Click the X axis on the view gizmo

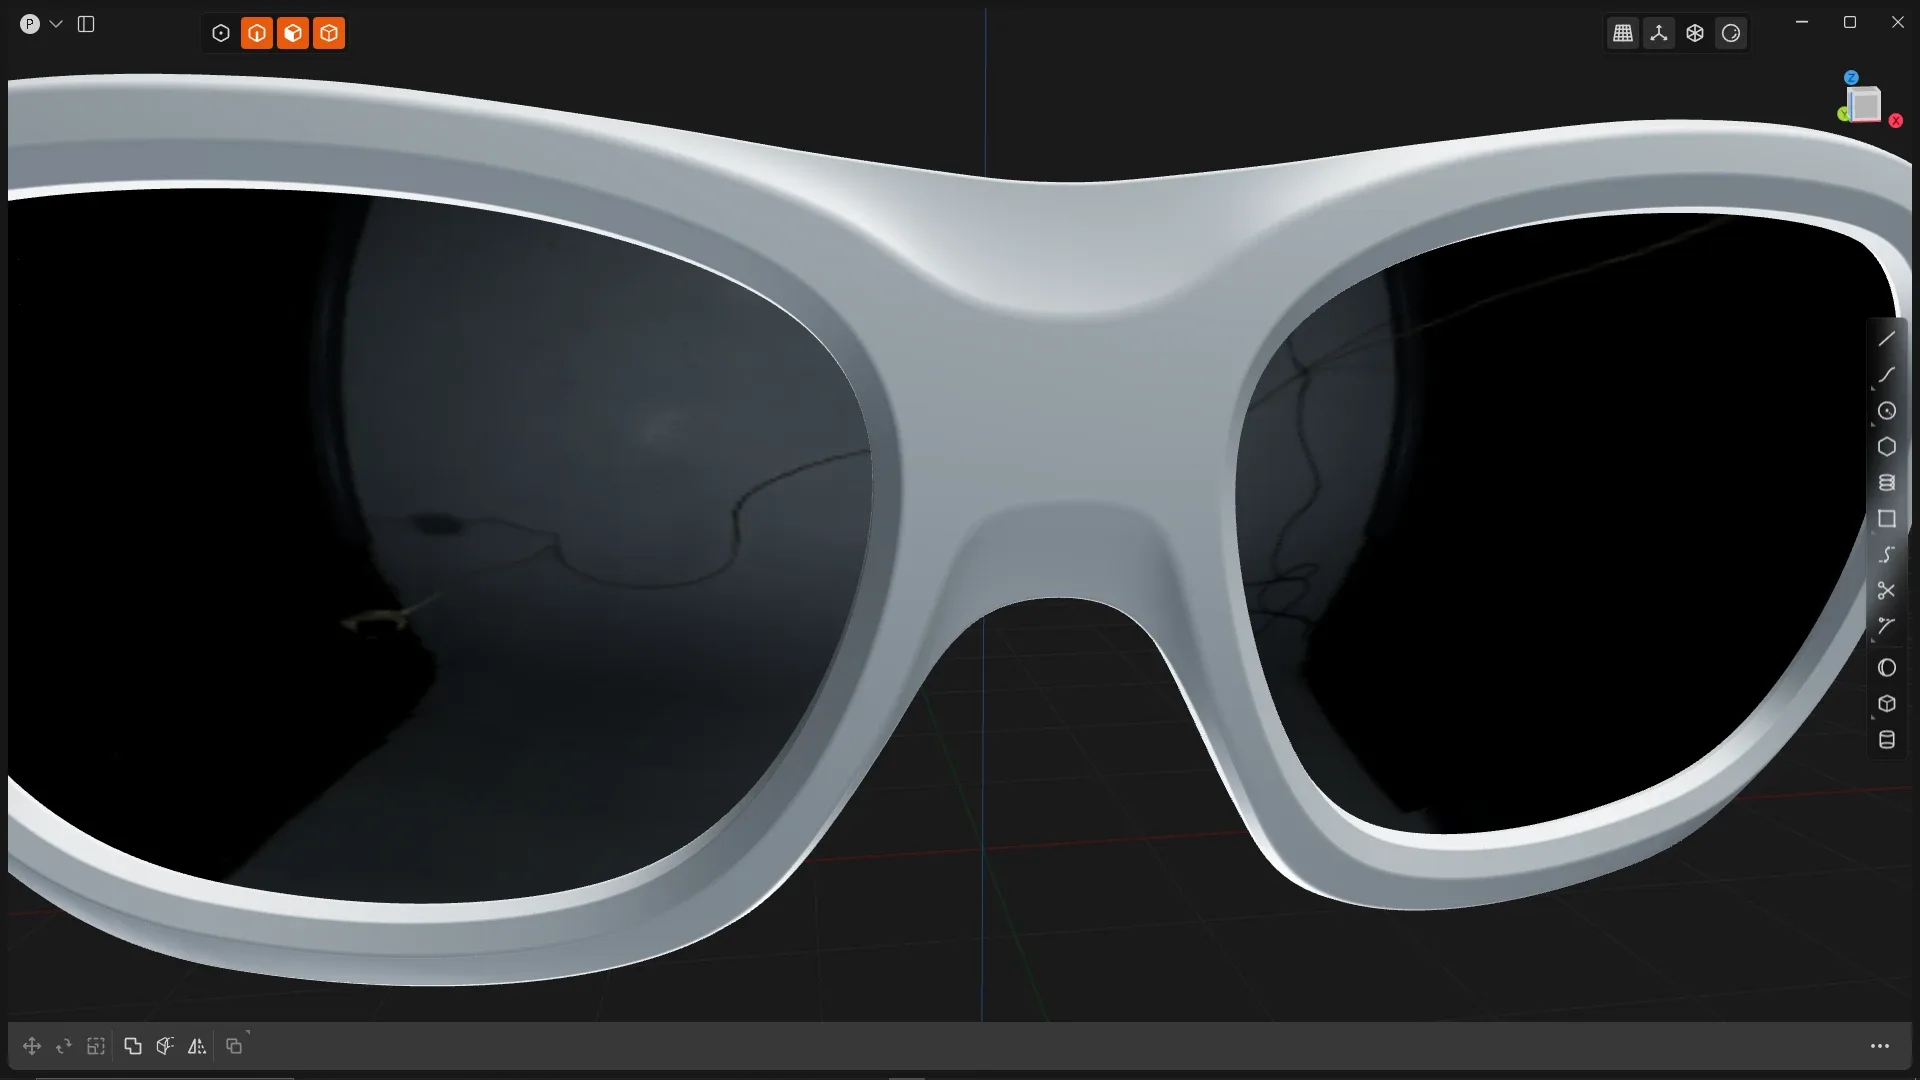click(x=1895, y=120)
